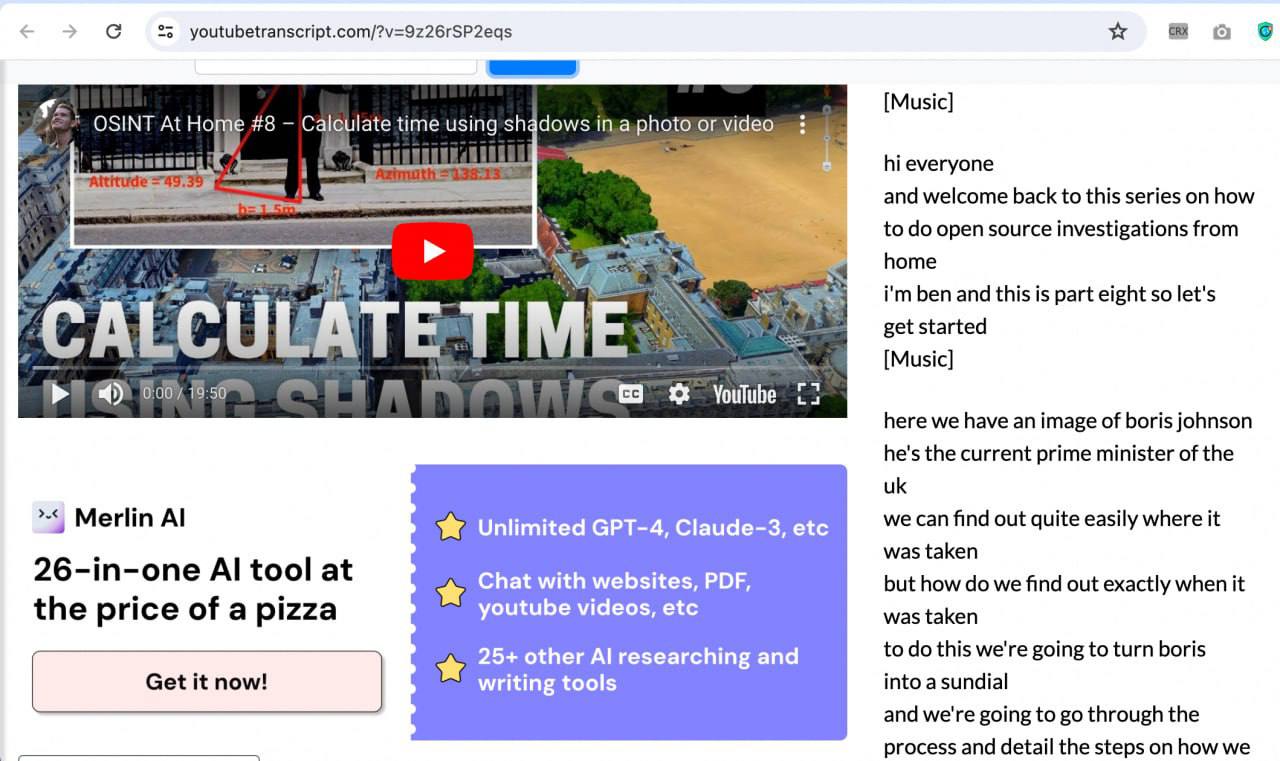Go forward in browser history

(x=69, y=31)
